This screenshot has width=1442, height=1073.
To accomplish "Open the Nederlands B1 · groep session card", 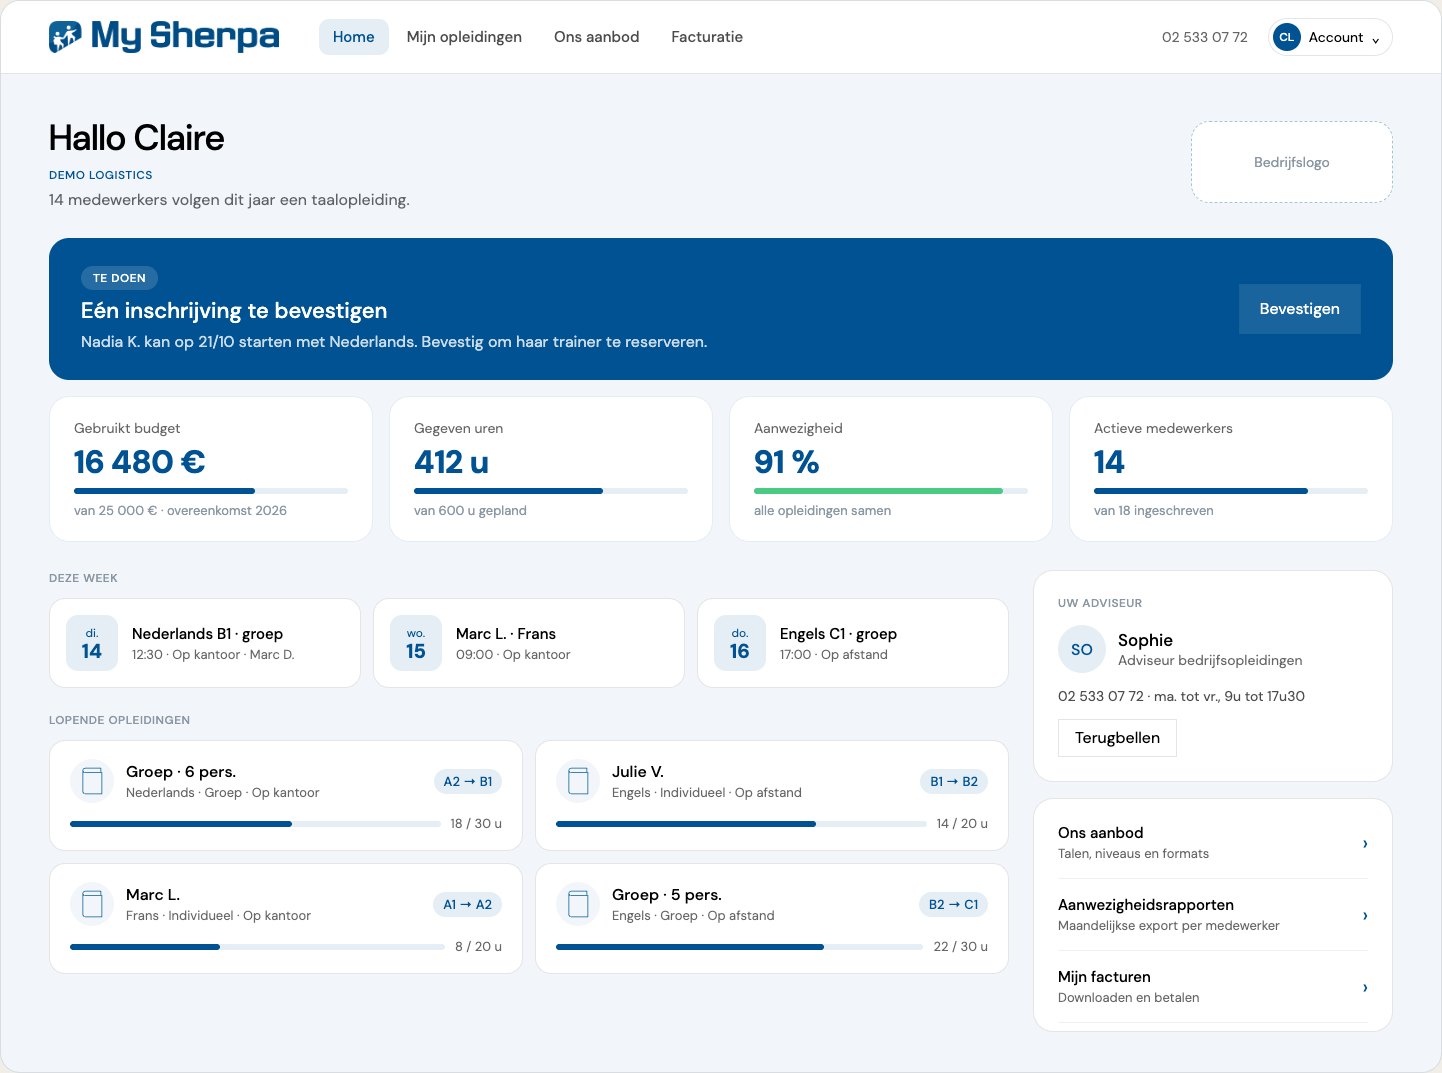I will [205, 643].
